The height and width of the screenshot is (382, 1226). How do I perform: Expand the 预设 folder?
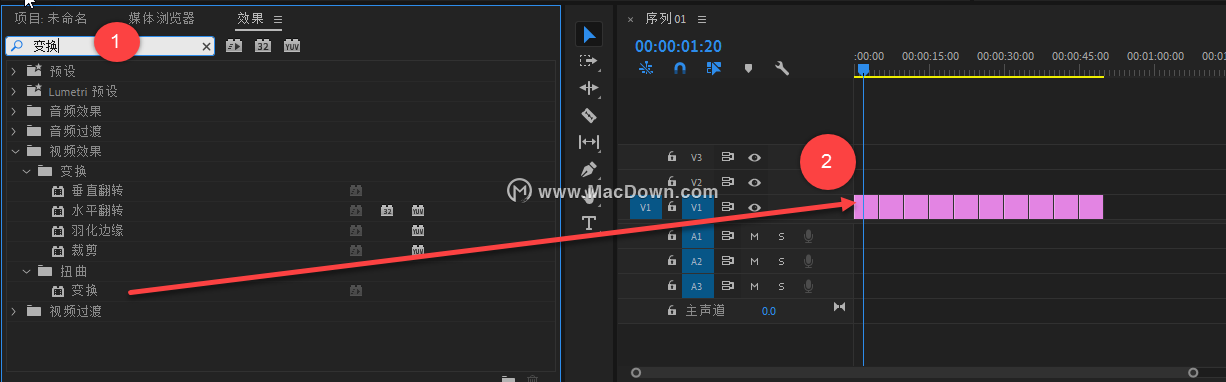pyautogui.click(x=14, y=71)
